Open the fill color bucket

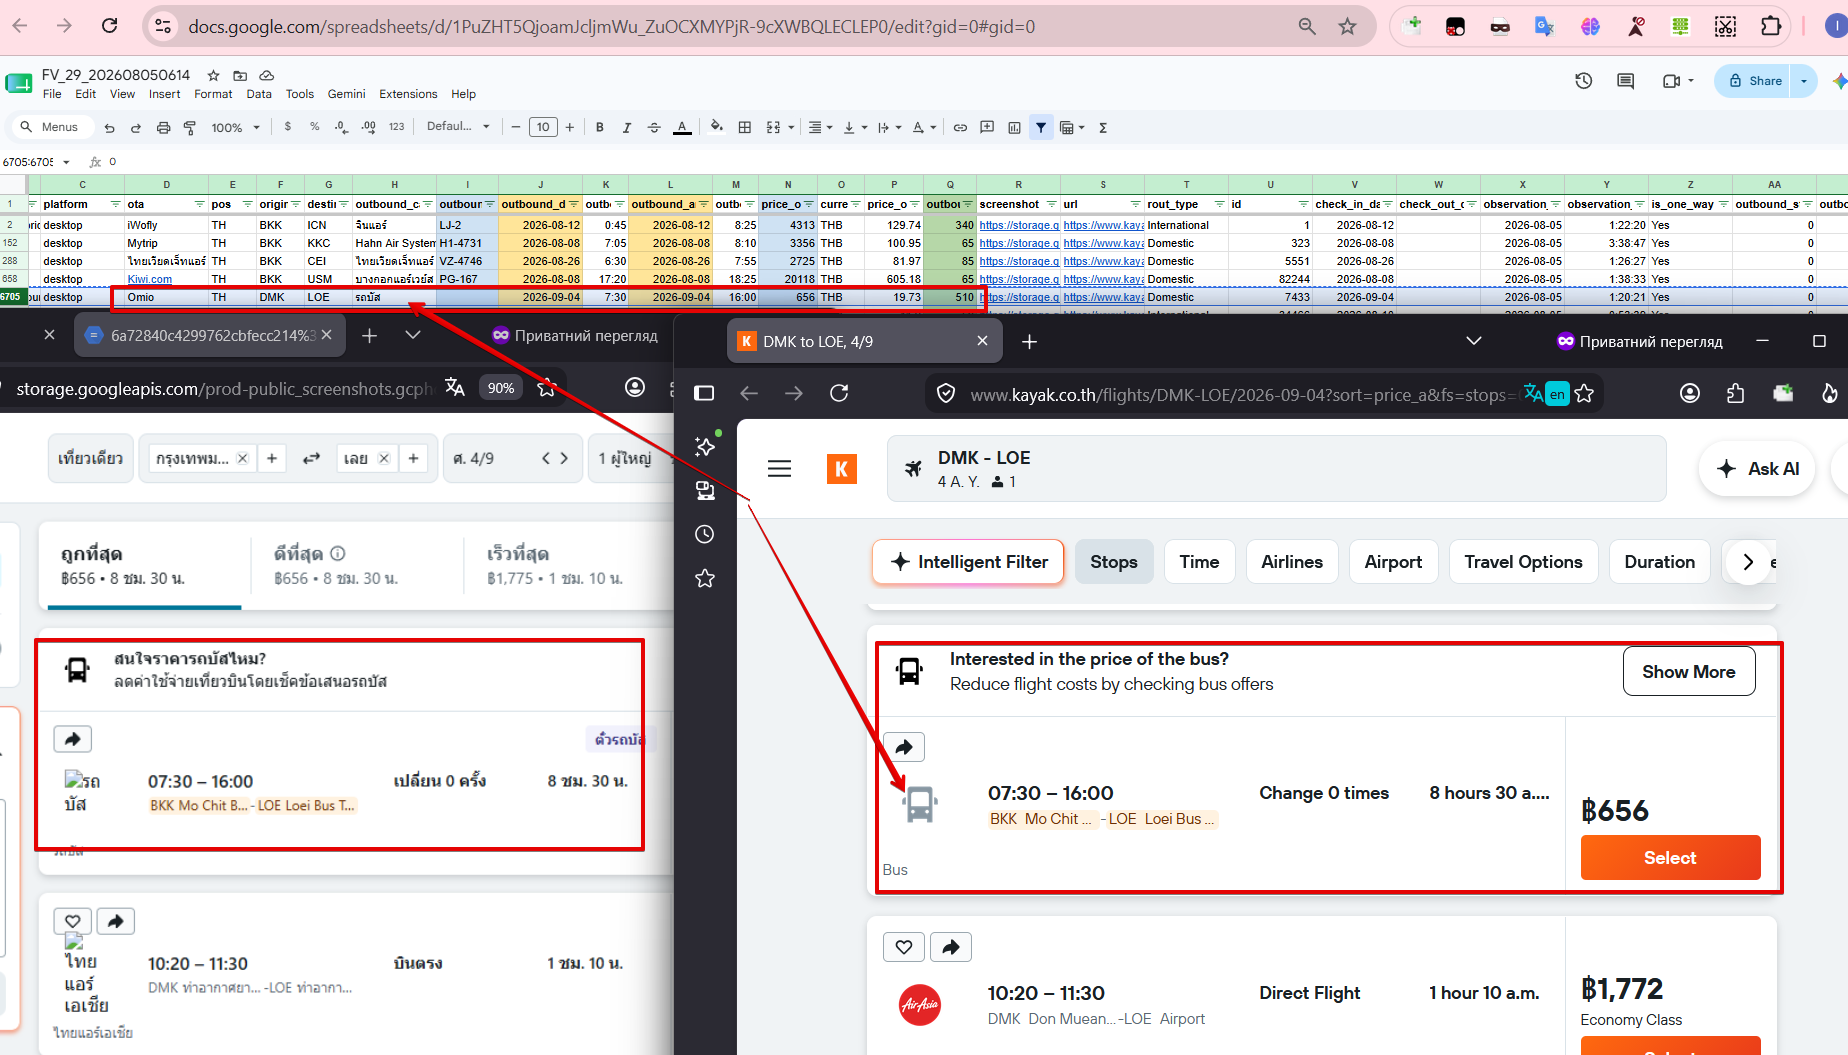point(716,127)
